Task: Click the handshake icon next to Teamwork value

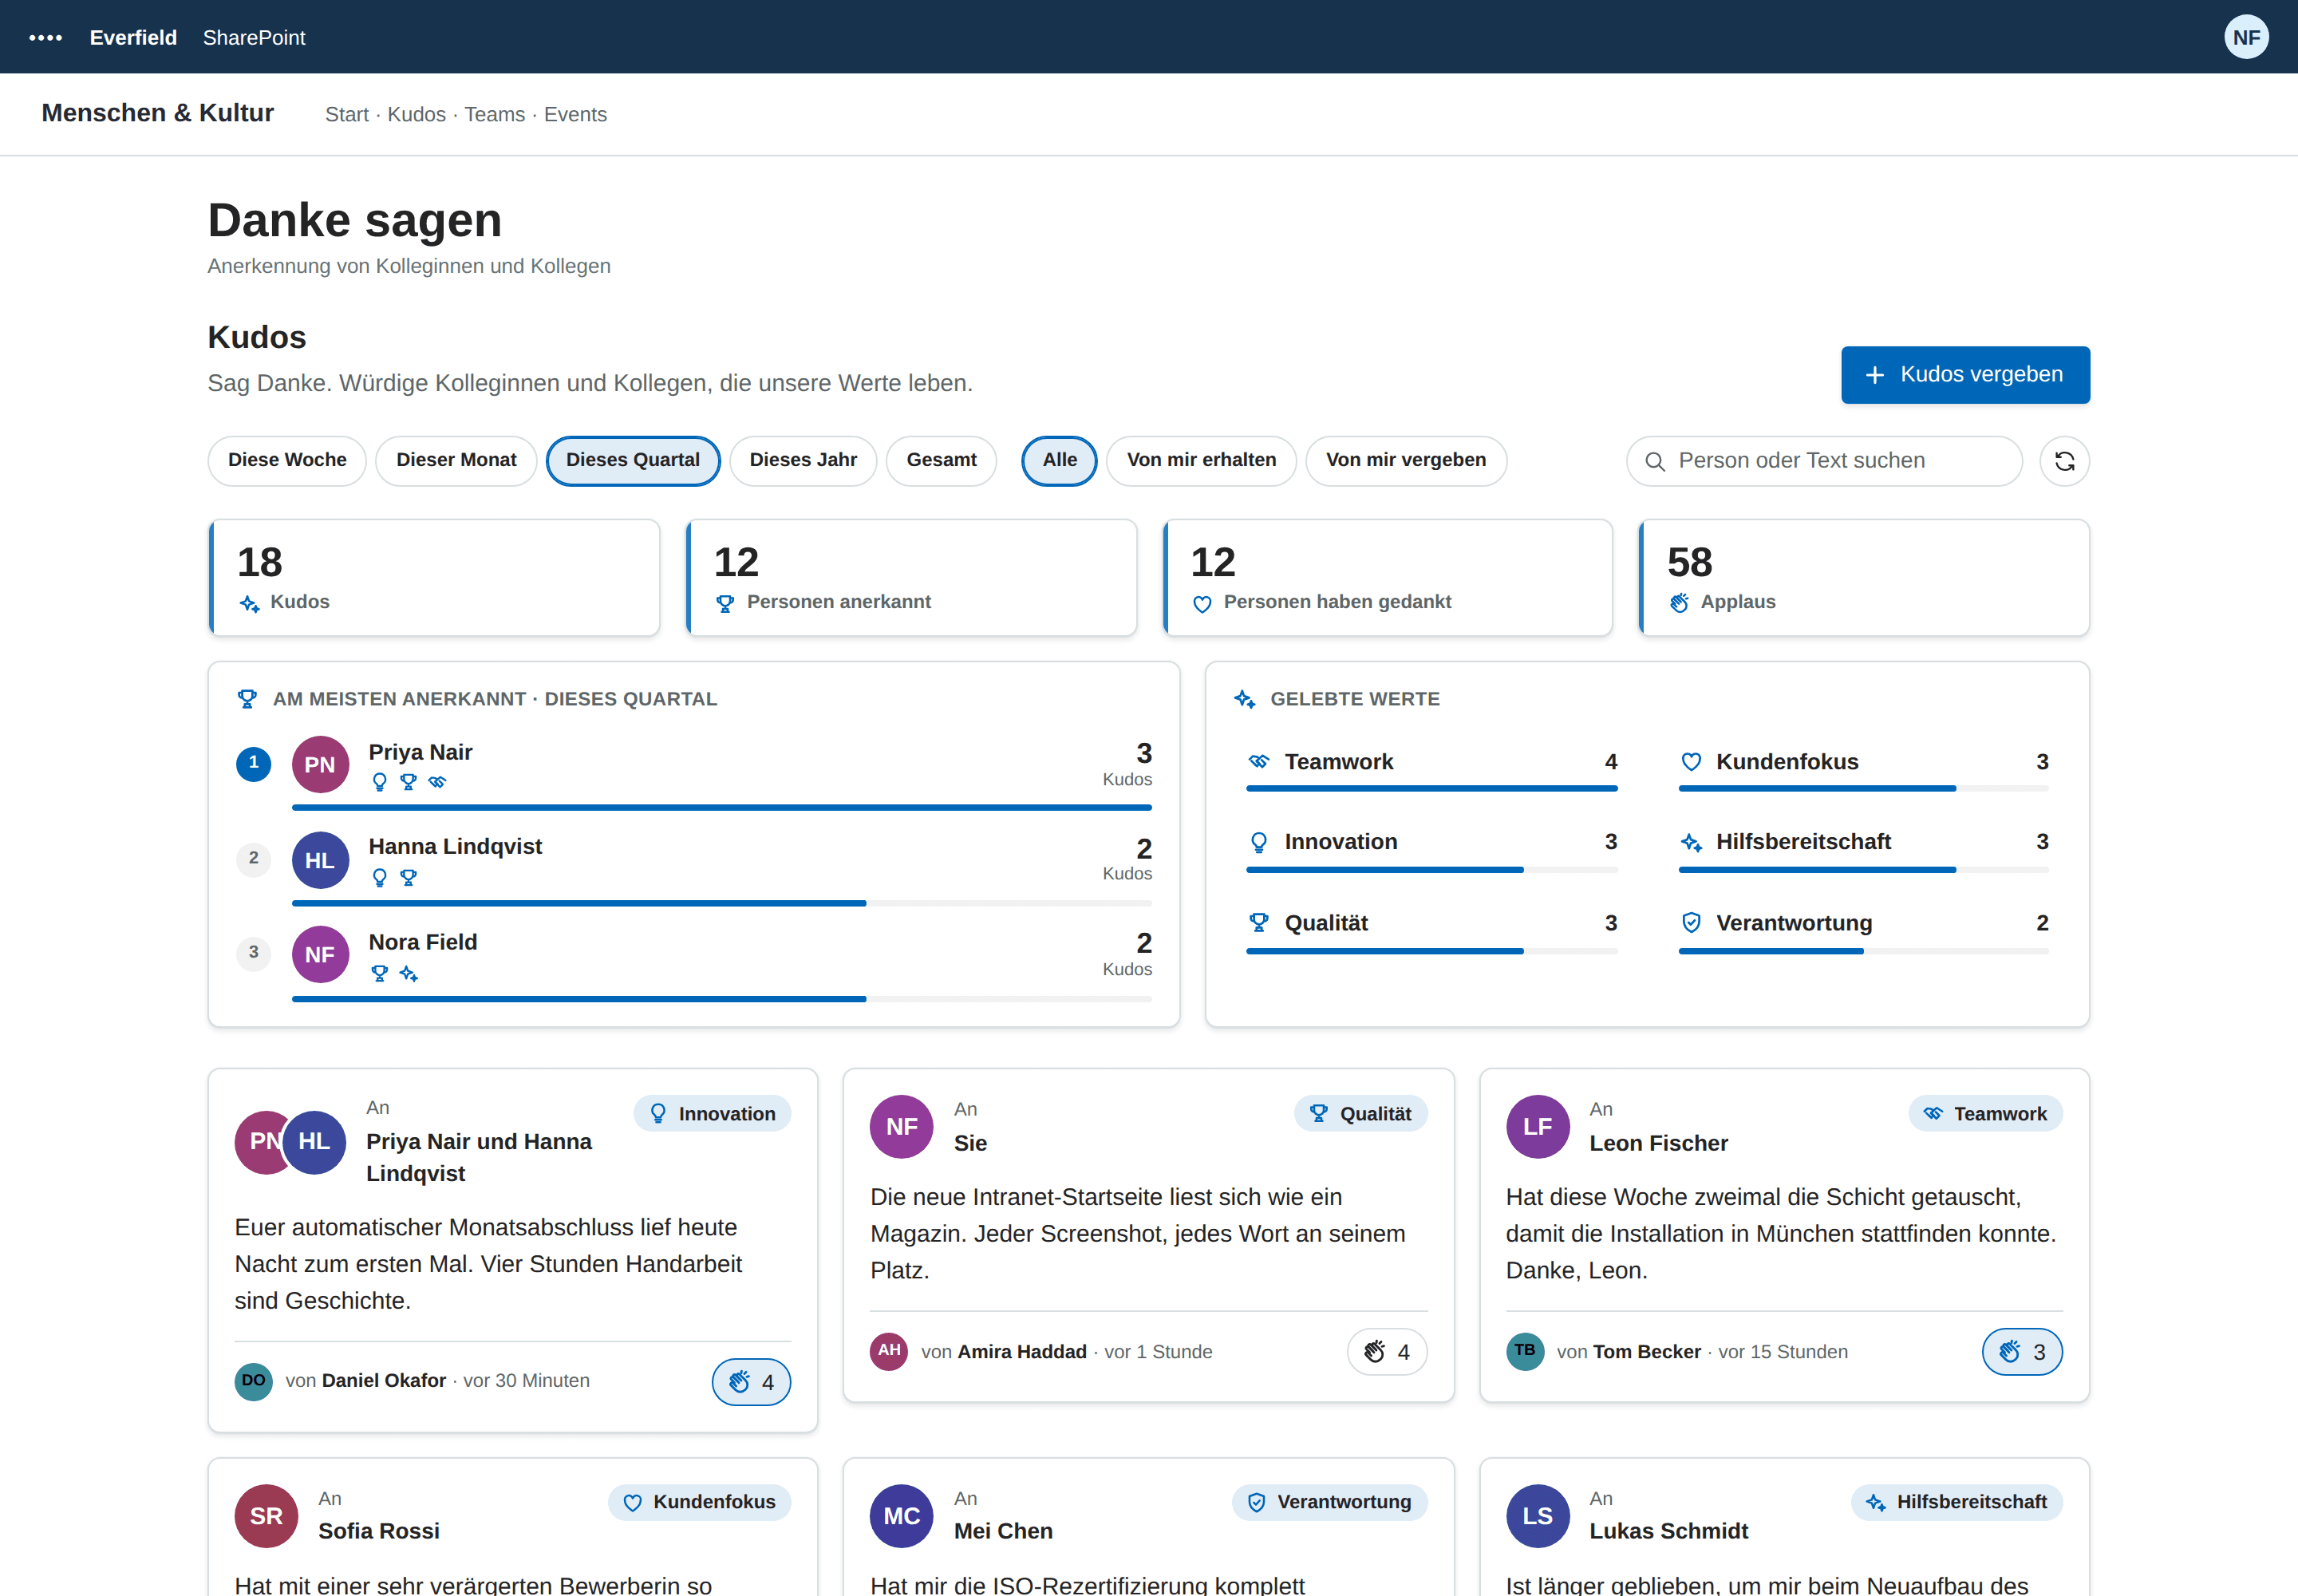Action: coord(1259,762)
